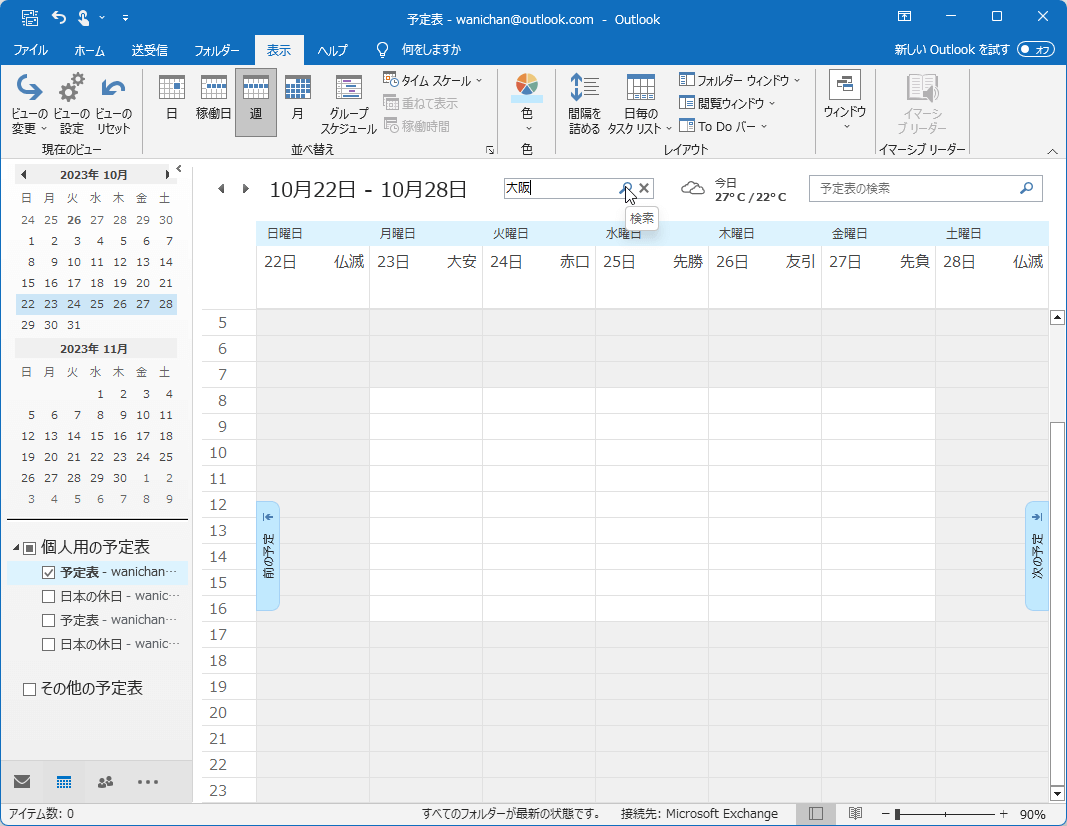Image resolution: width=1067 pixels, height=826 pixels.
Task: Open フォルダーウィンドウ dropdown
Action: click(739, 80)
